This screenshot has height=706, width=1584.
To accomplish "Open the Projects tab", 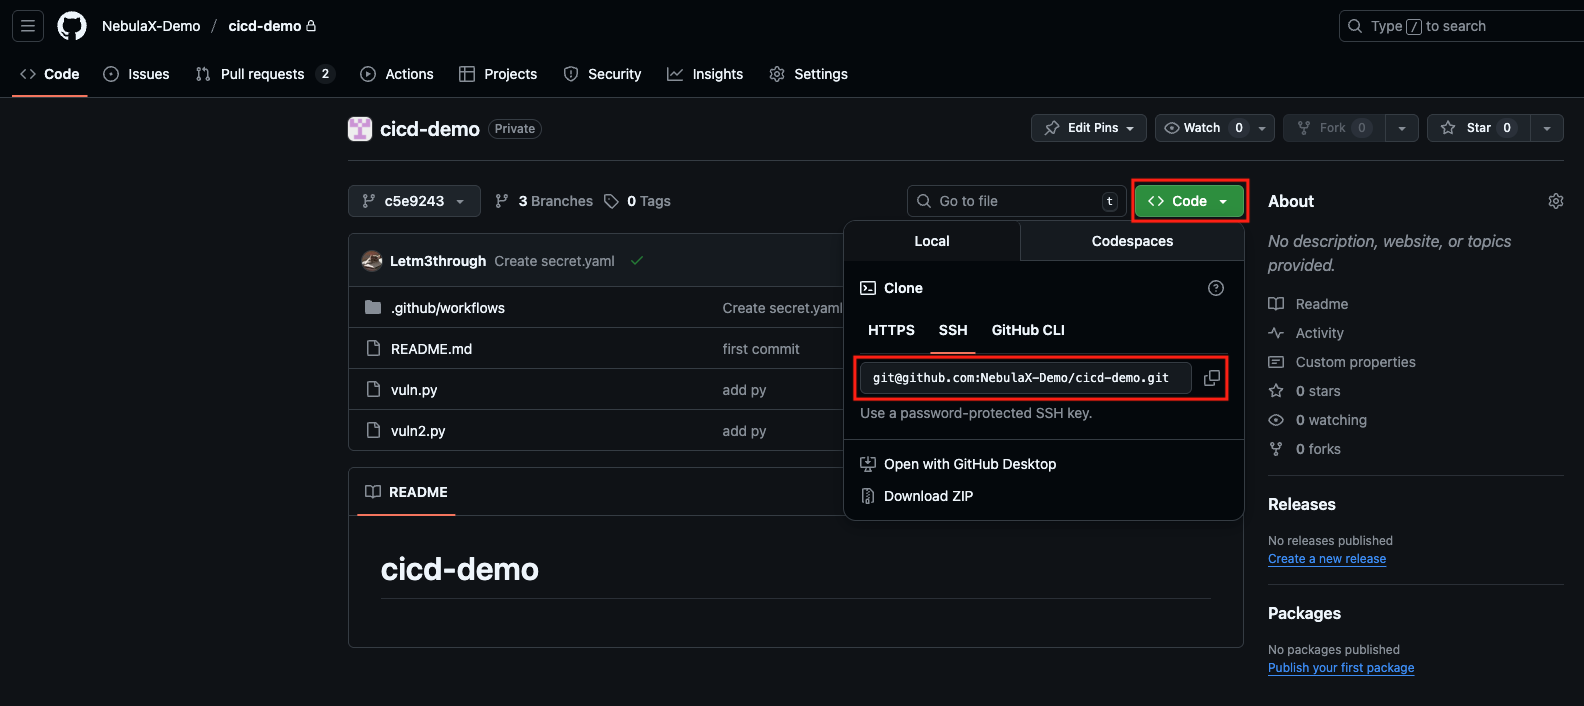I will 498,74.
